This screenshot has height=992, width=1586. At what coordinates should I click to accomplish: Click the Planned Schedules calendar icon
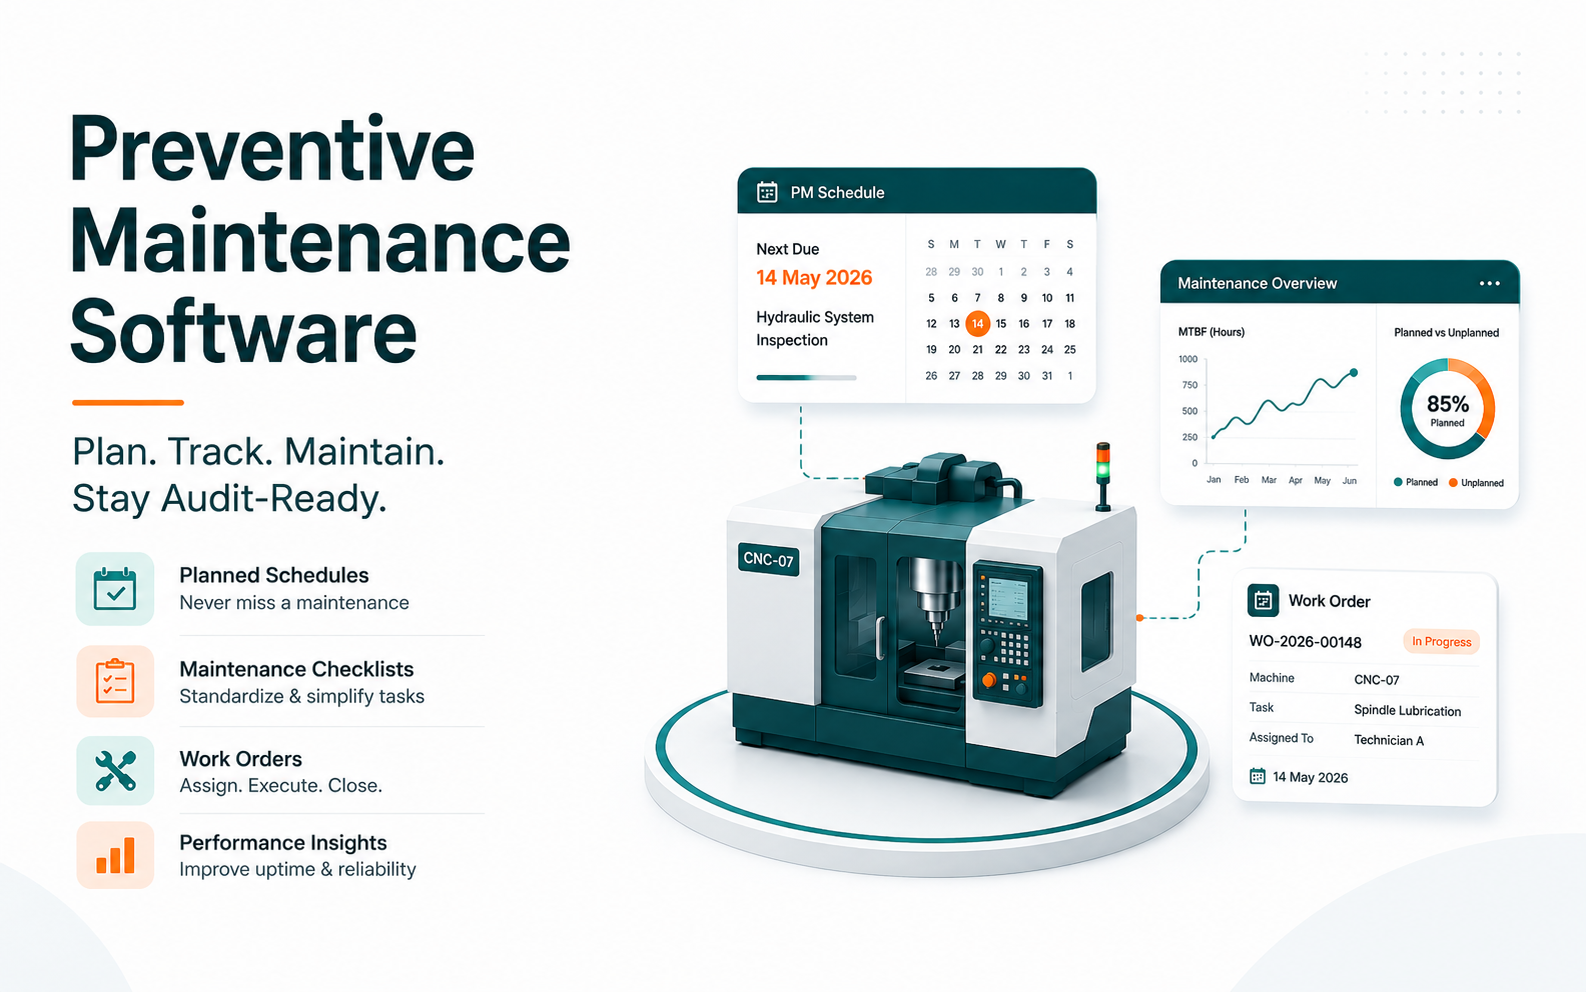(115, 589)
